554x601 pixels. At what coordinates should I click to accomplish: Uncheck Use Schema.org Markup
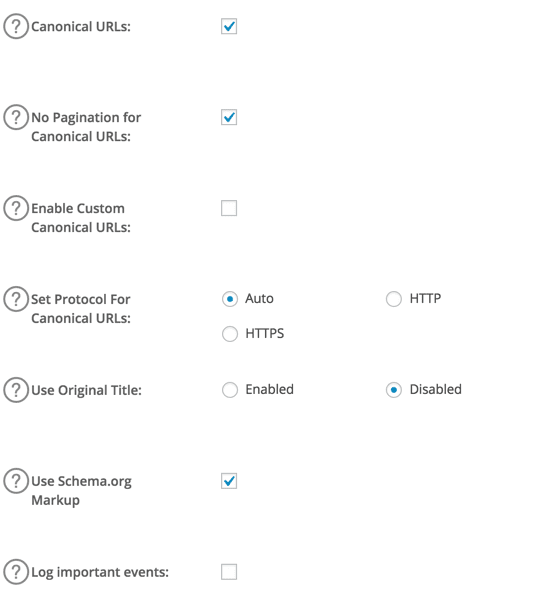click(x=229, y=481)
